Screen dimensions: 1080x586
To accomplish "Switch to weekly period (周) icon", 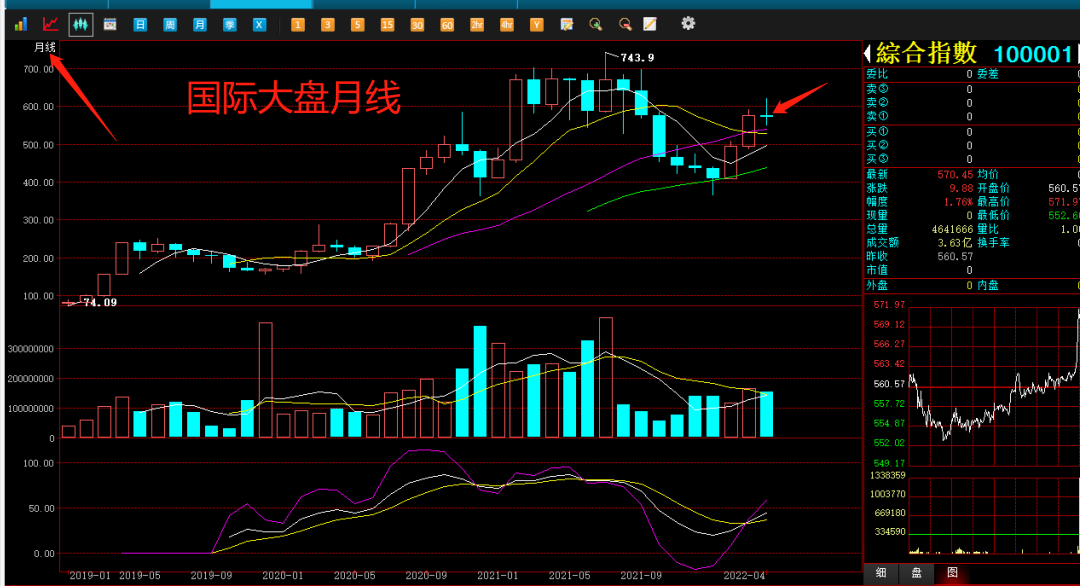I will [169, 25].
